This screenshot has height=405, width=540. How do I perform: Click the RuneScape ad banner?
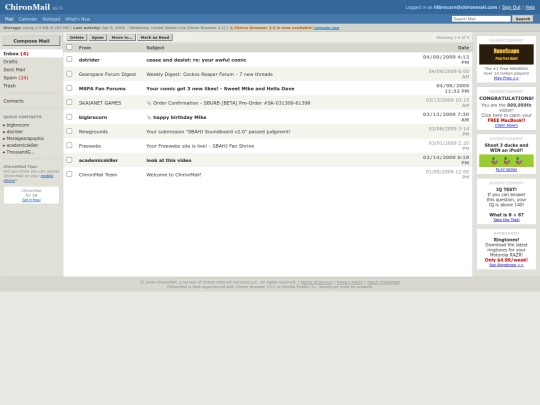[506, 54]
